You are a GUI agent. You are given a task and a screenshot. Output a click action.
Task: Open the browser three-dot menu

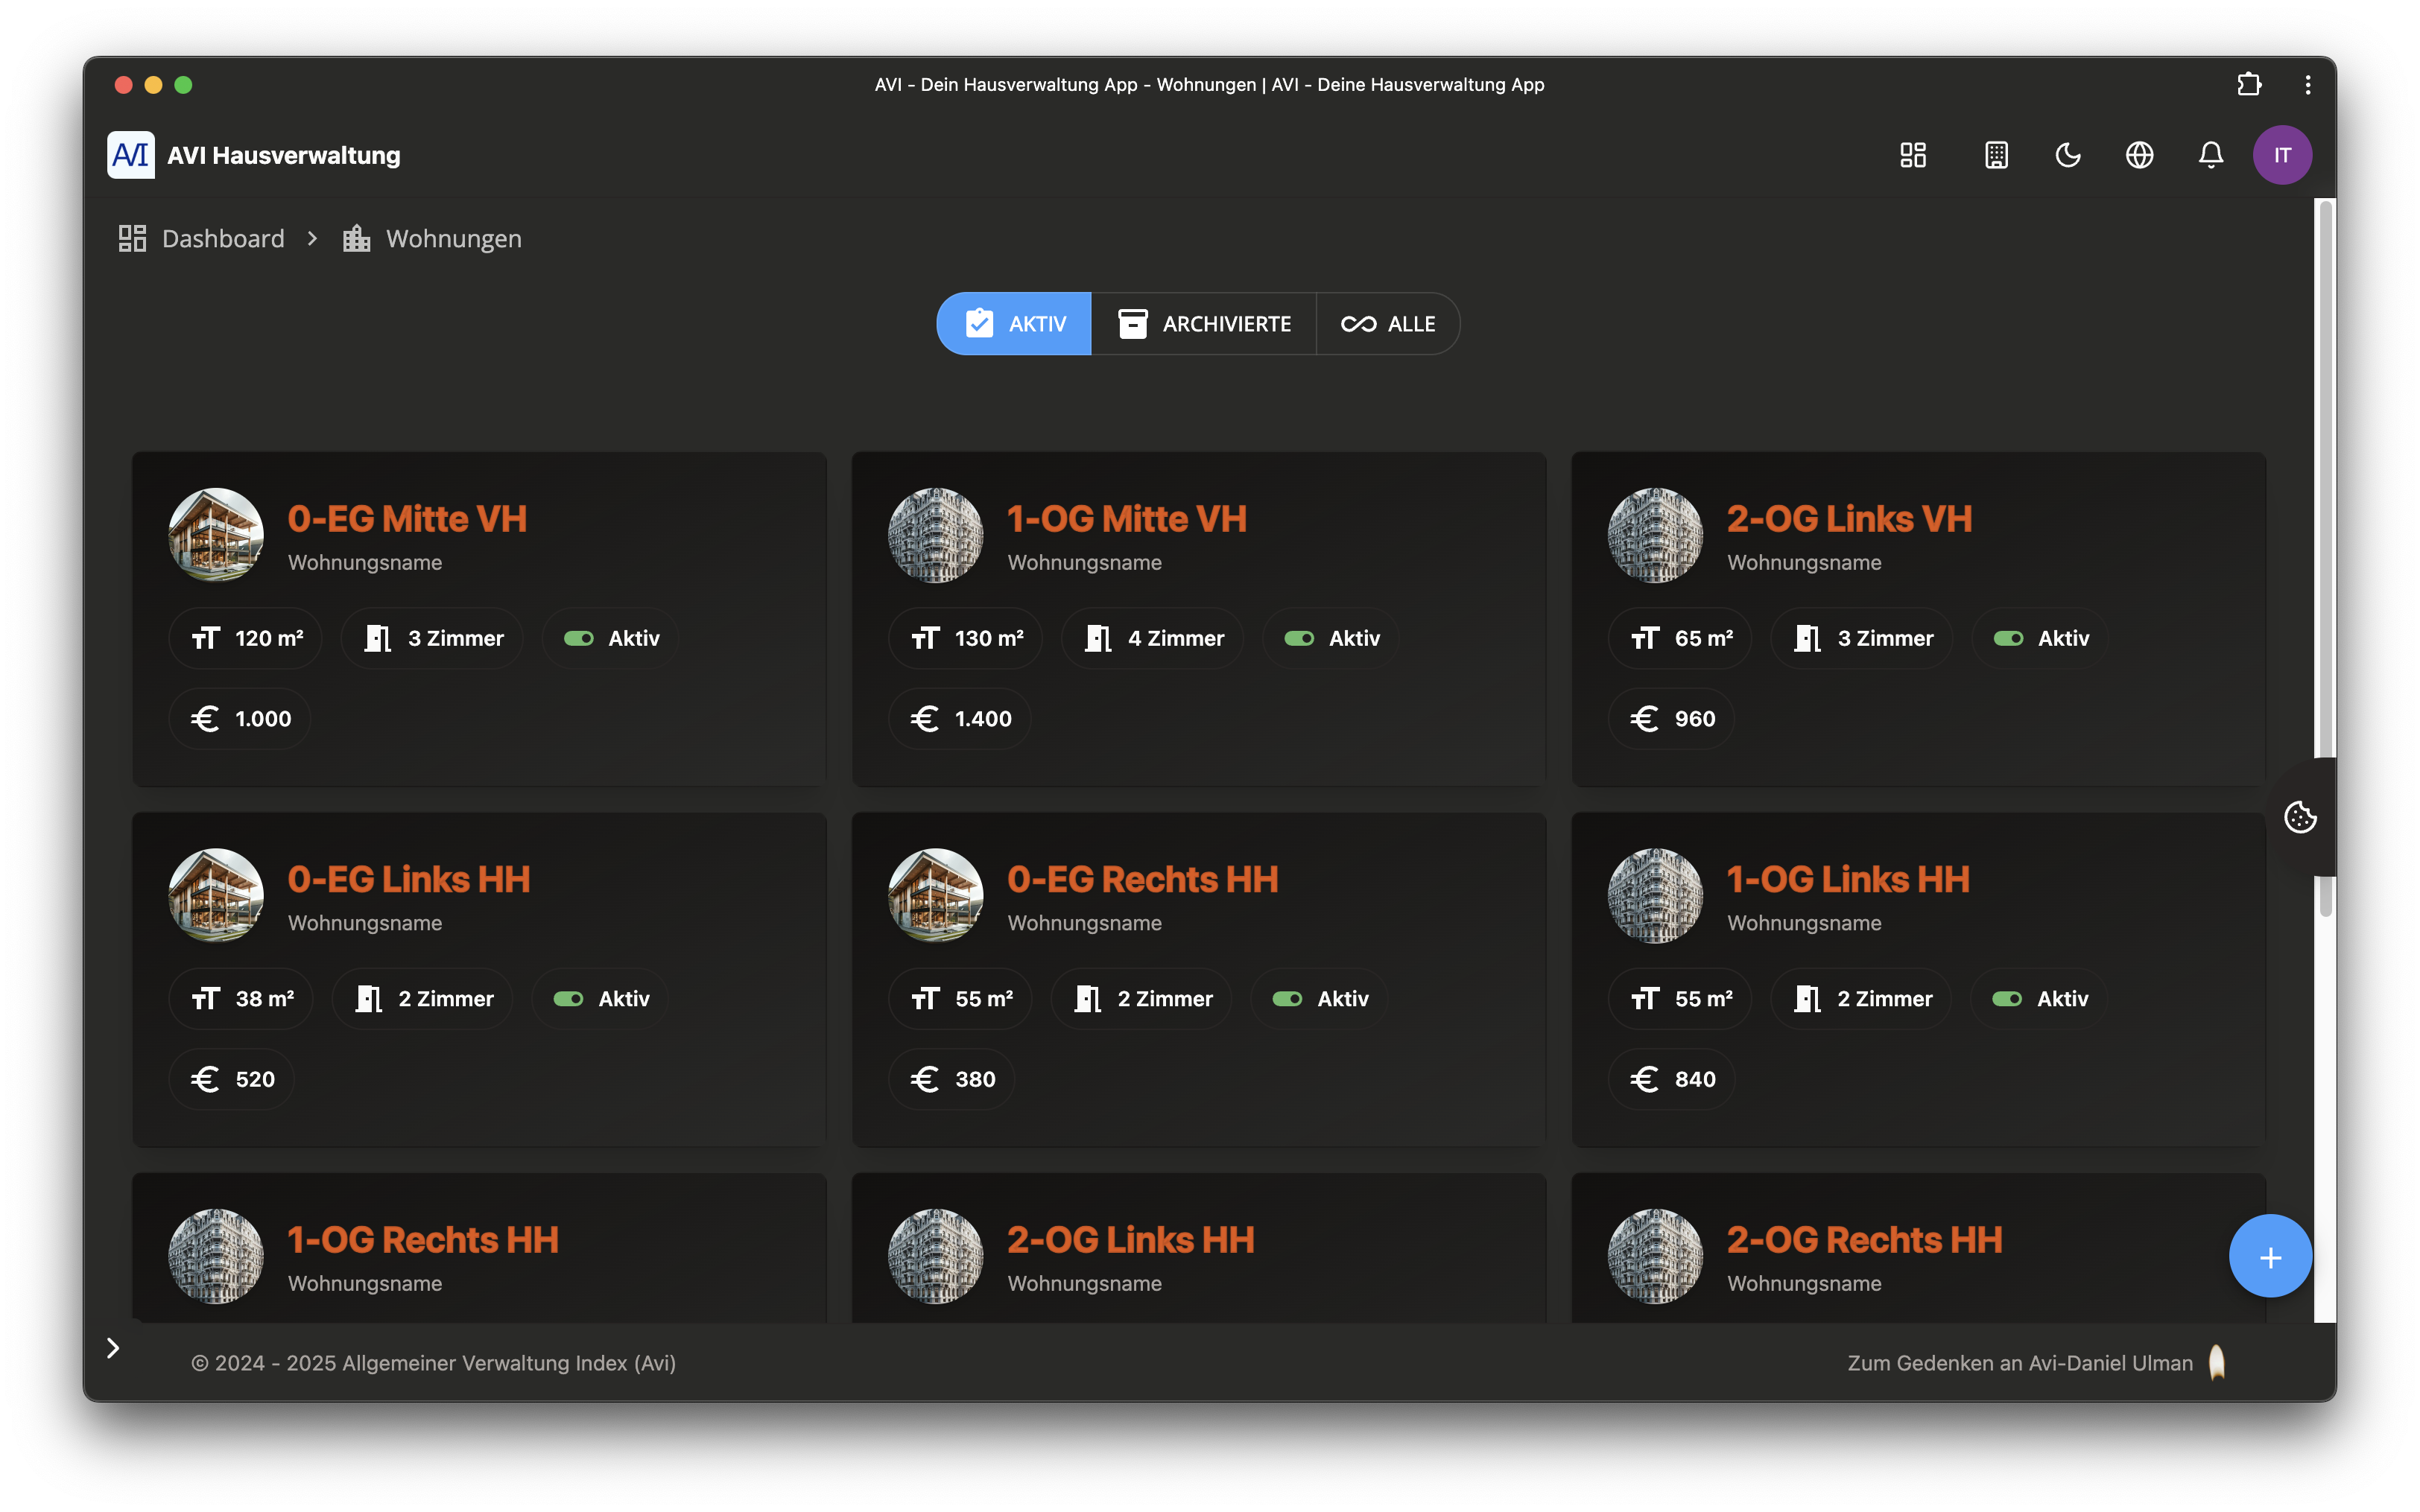2308,85
